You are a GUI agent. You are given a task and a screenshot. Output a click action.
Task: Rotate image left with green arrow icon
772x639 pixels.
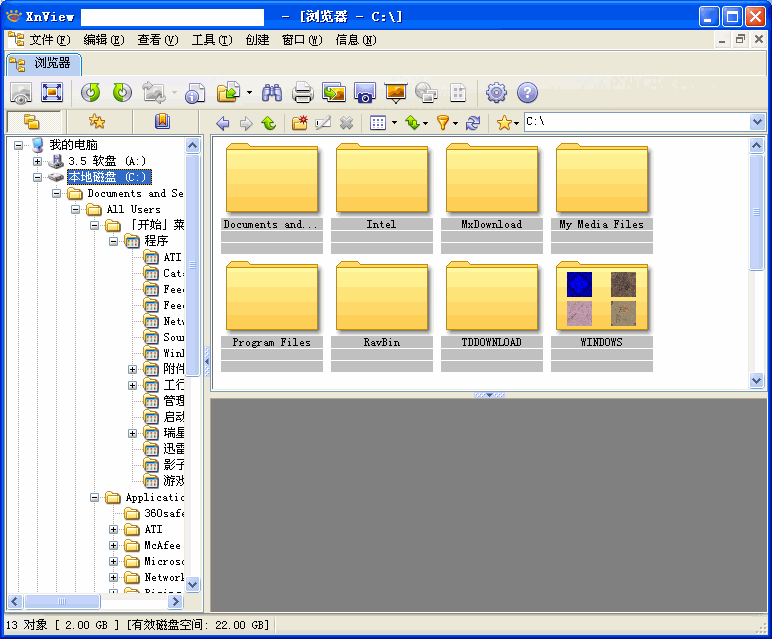[x=91, y=93]
